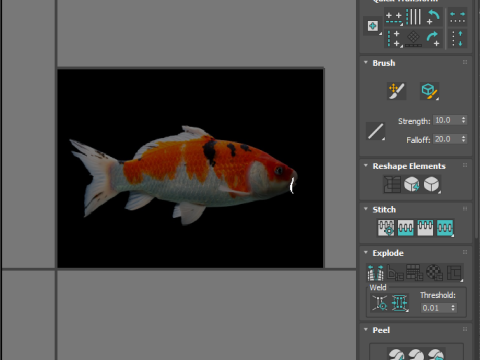Click the Stitch rollout title
The height and width of the screenshot is (360, 480).
coord(384,210)
